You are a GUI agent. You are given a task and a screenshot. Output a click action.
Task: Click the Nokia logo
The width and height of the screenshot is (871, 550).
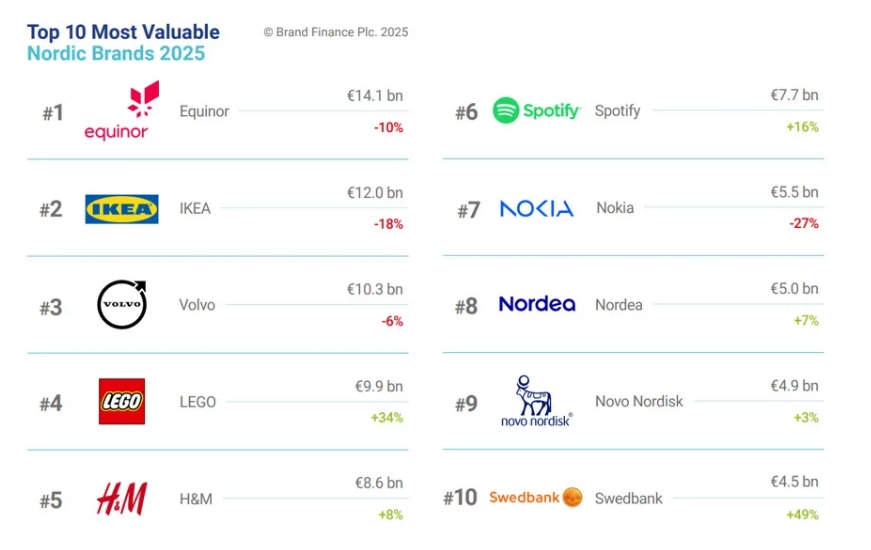tap(536, 209)
